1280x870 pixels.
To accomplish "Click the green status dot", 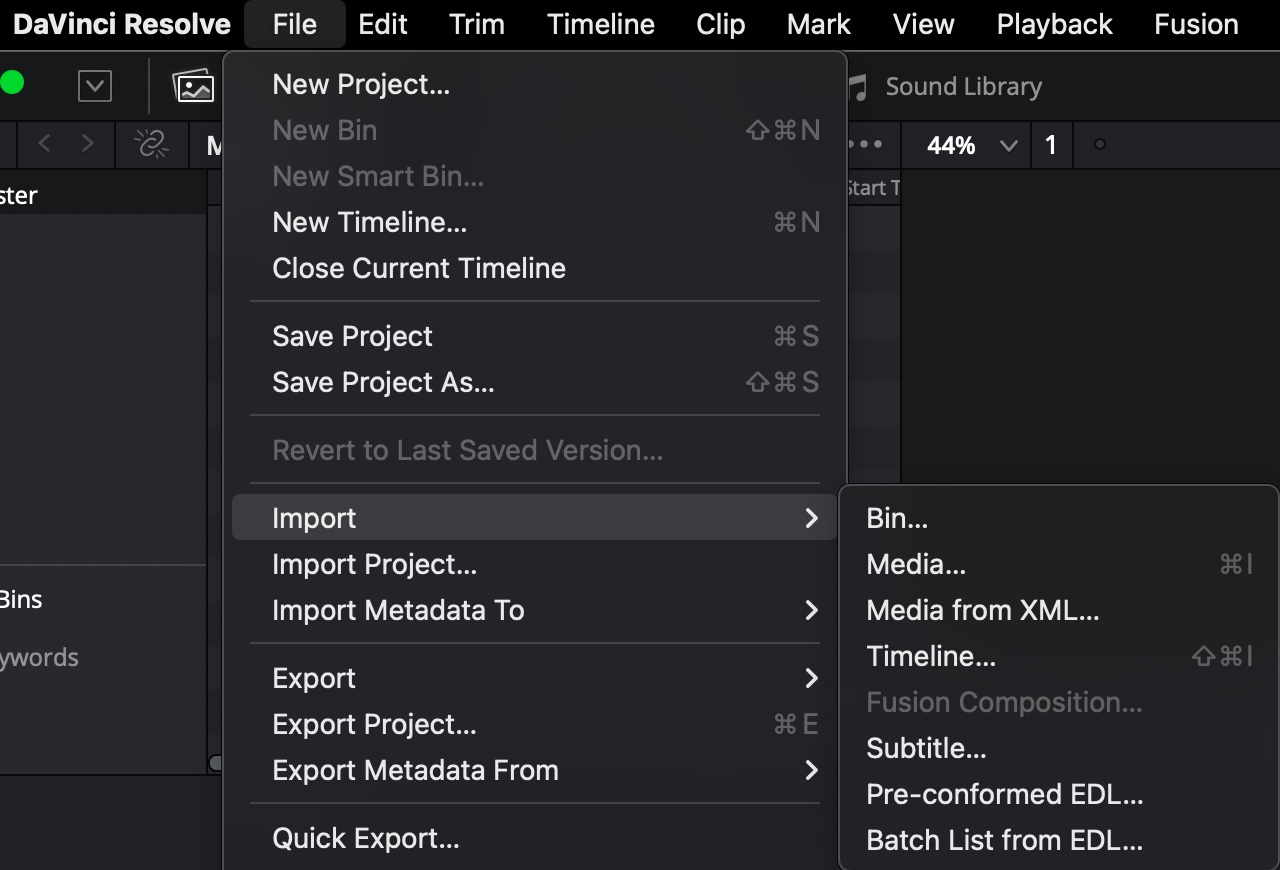I will (12, 83).
